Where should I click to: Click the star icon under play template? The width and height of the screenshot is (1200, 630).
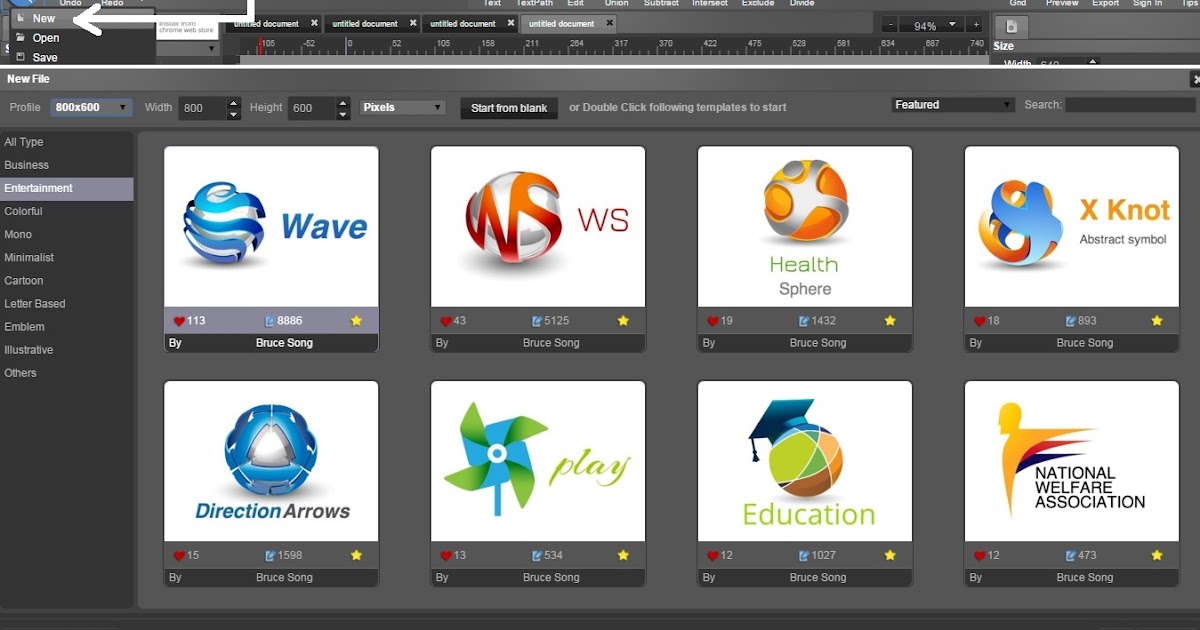[623, 555]
